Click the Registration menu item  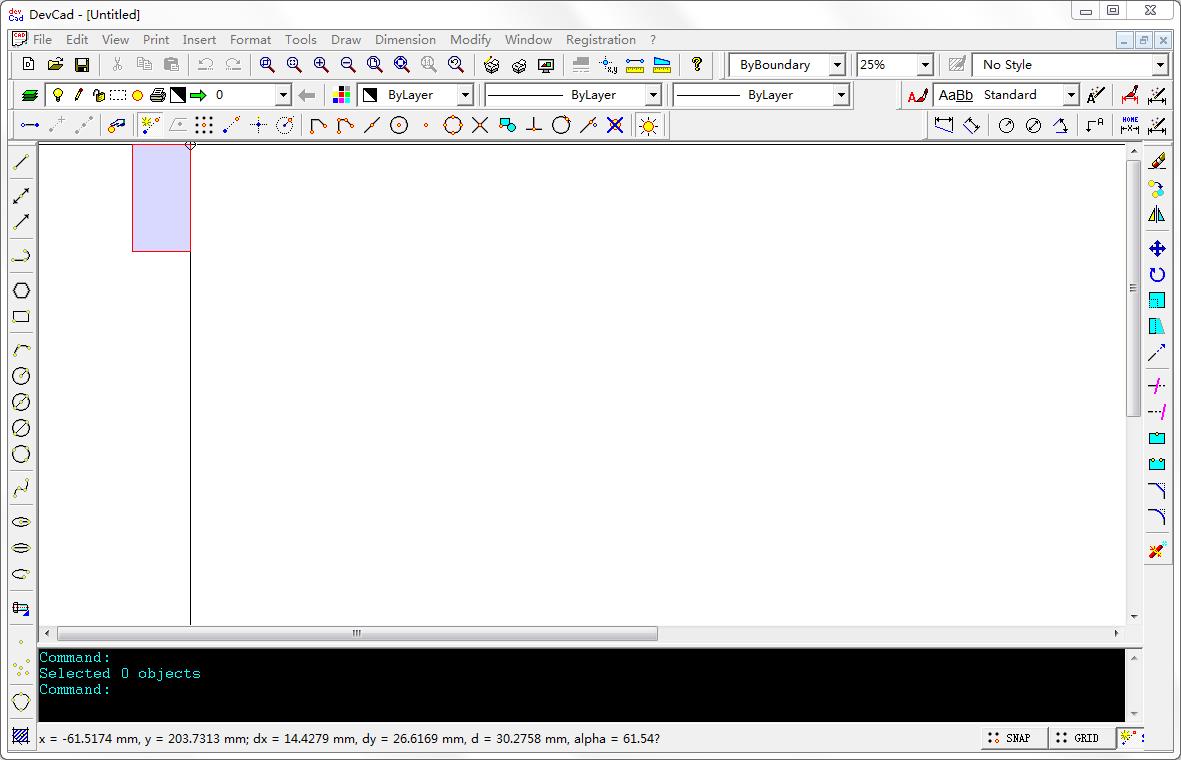coord(600,40)
